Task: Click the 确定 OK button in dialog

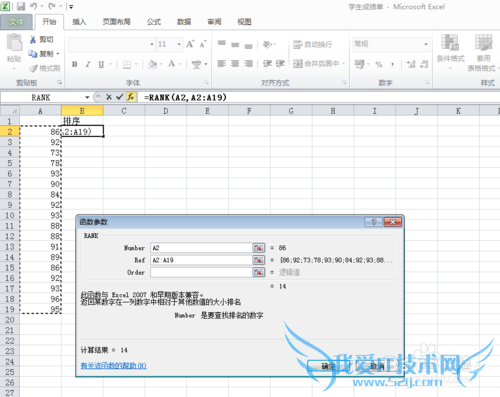Action: [328, 366]
